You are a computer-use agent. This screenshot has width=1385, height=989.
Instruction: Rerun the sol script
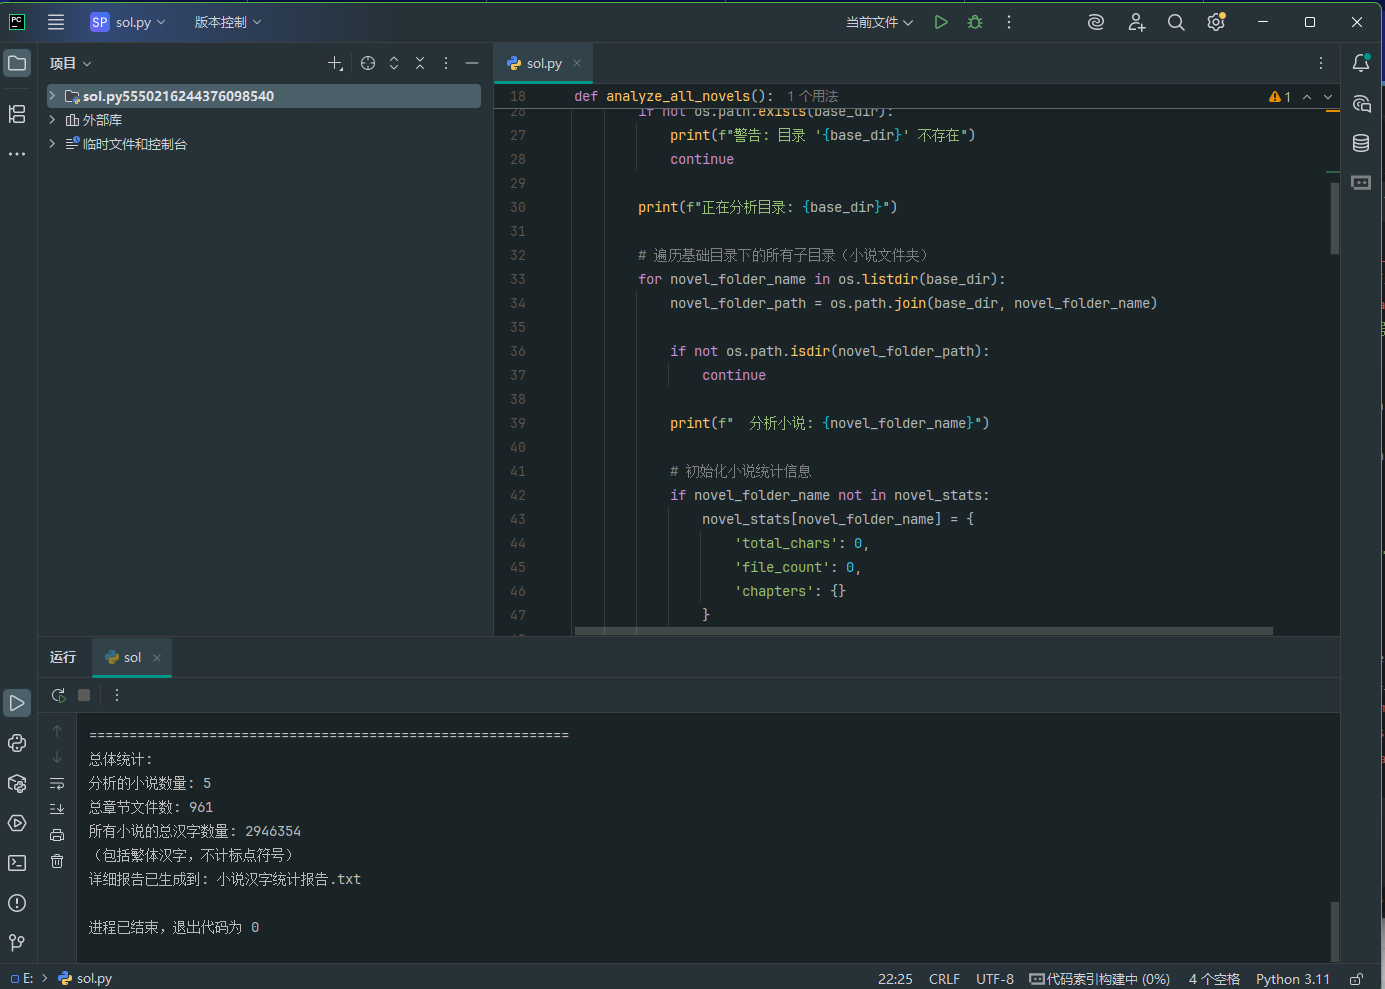click(x=58, y=695)
